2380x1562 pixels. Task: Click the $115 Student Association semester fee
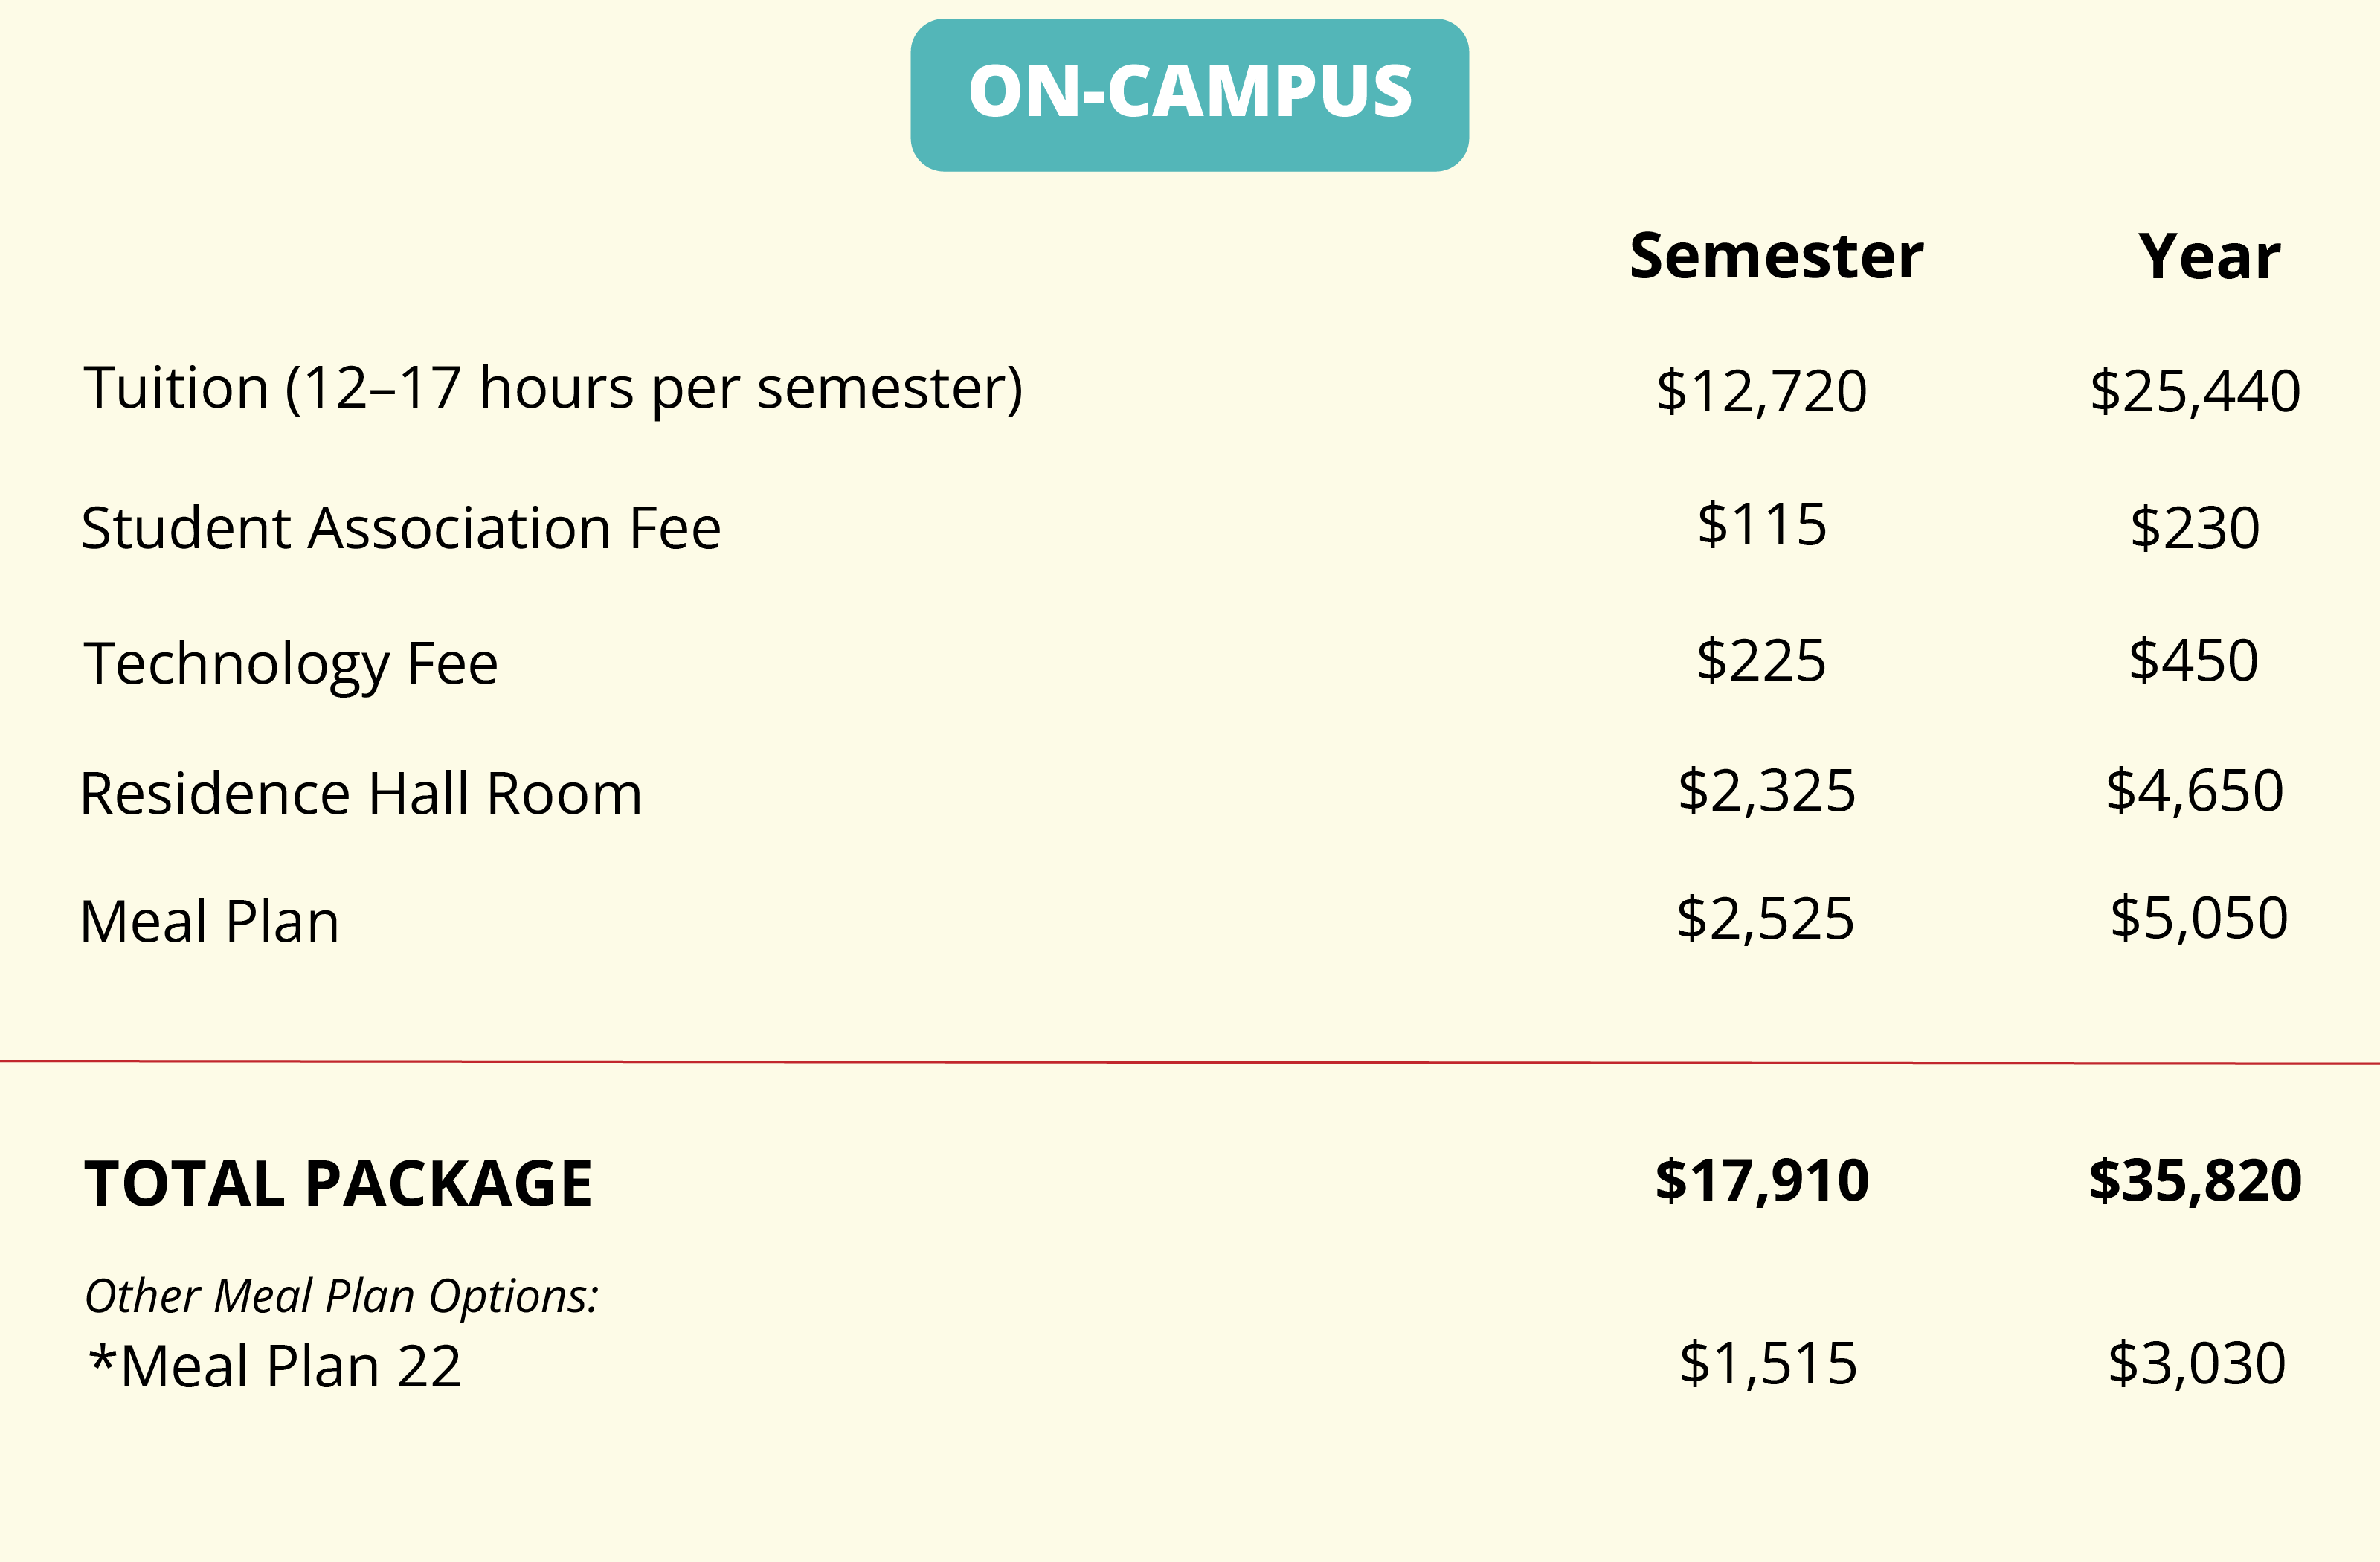(1762, 524)
